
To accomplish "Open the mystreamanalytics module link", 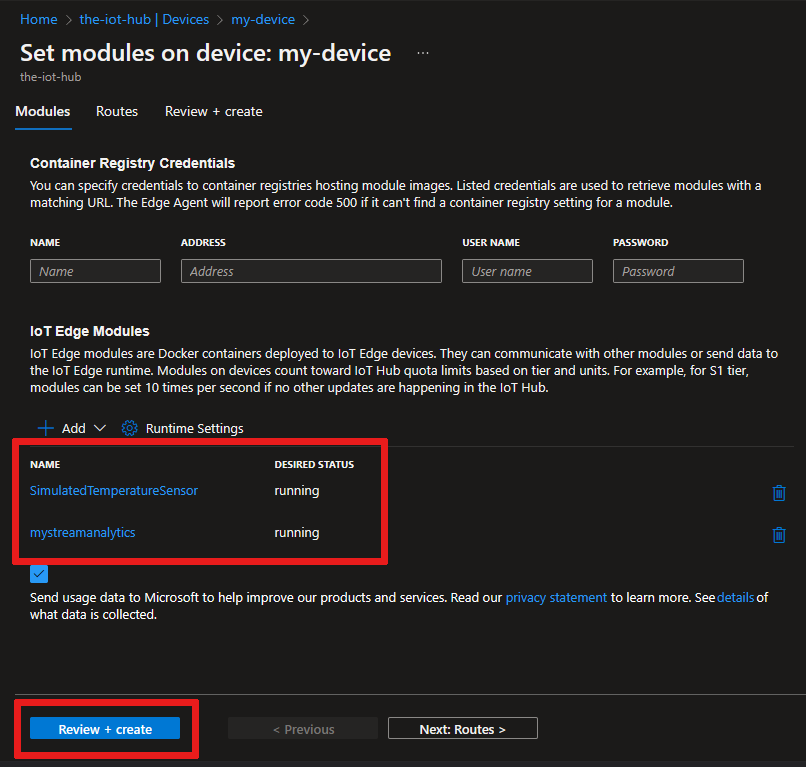I will 83,532.
